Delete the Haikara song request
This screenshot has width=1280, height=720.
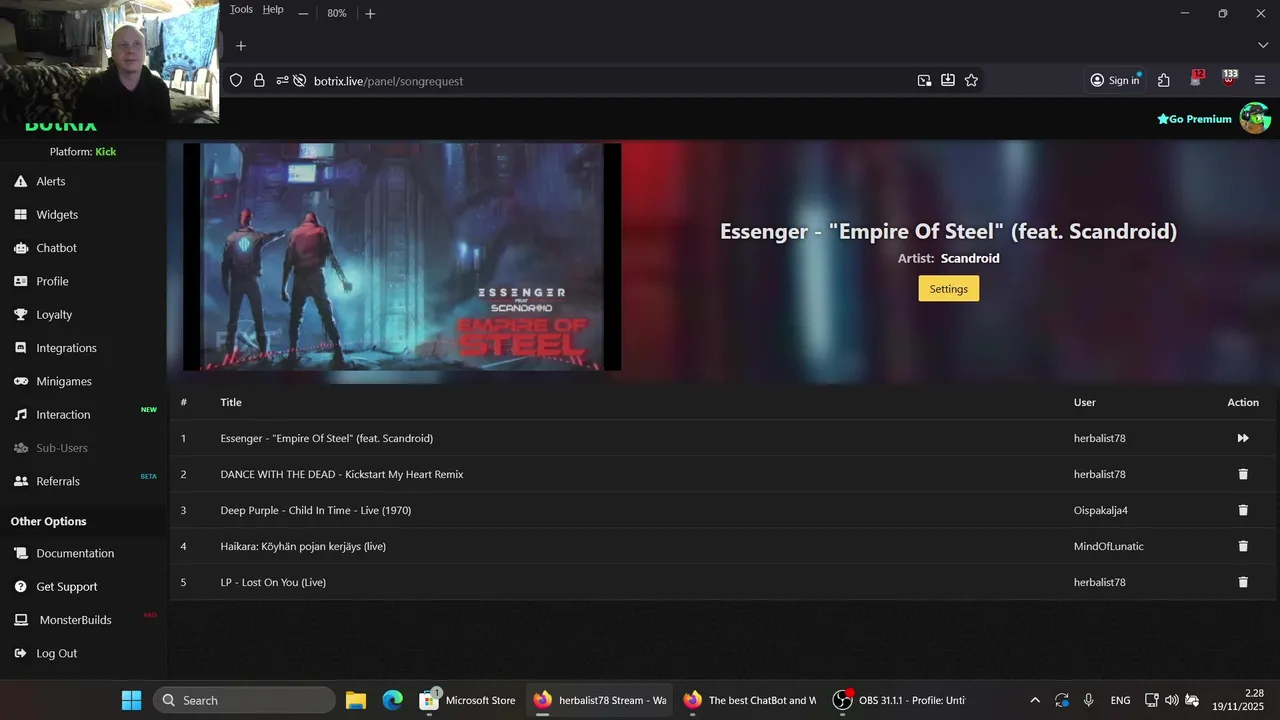1243,546
